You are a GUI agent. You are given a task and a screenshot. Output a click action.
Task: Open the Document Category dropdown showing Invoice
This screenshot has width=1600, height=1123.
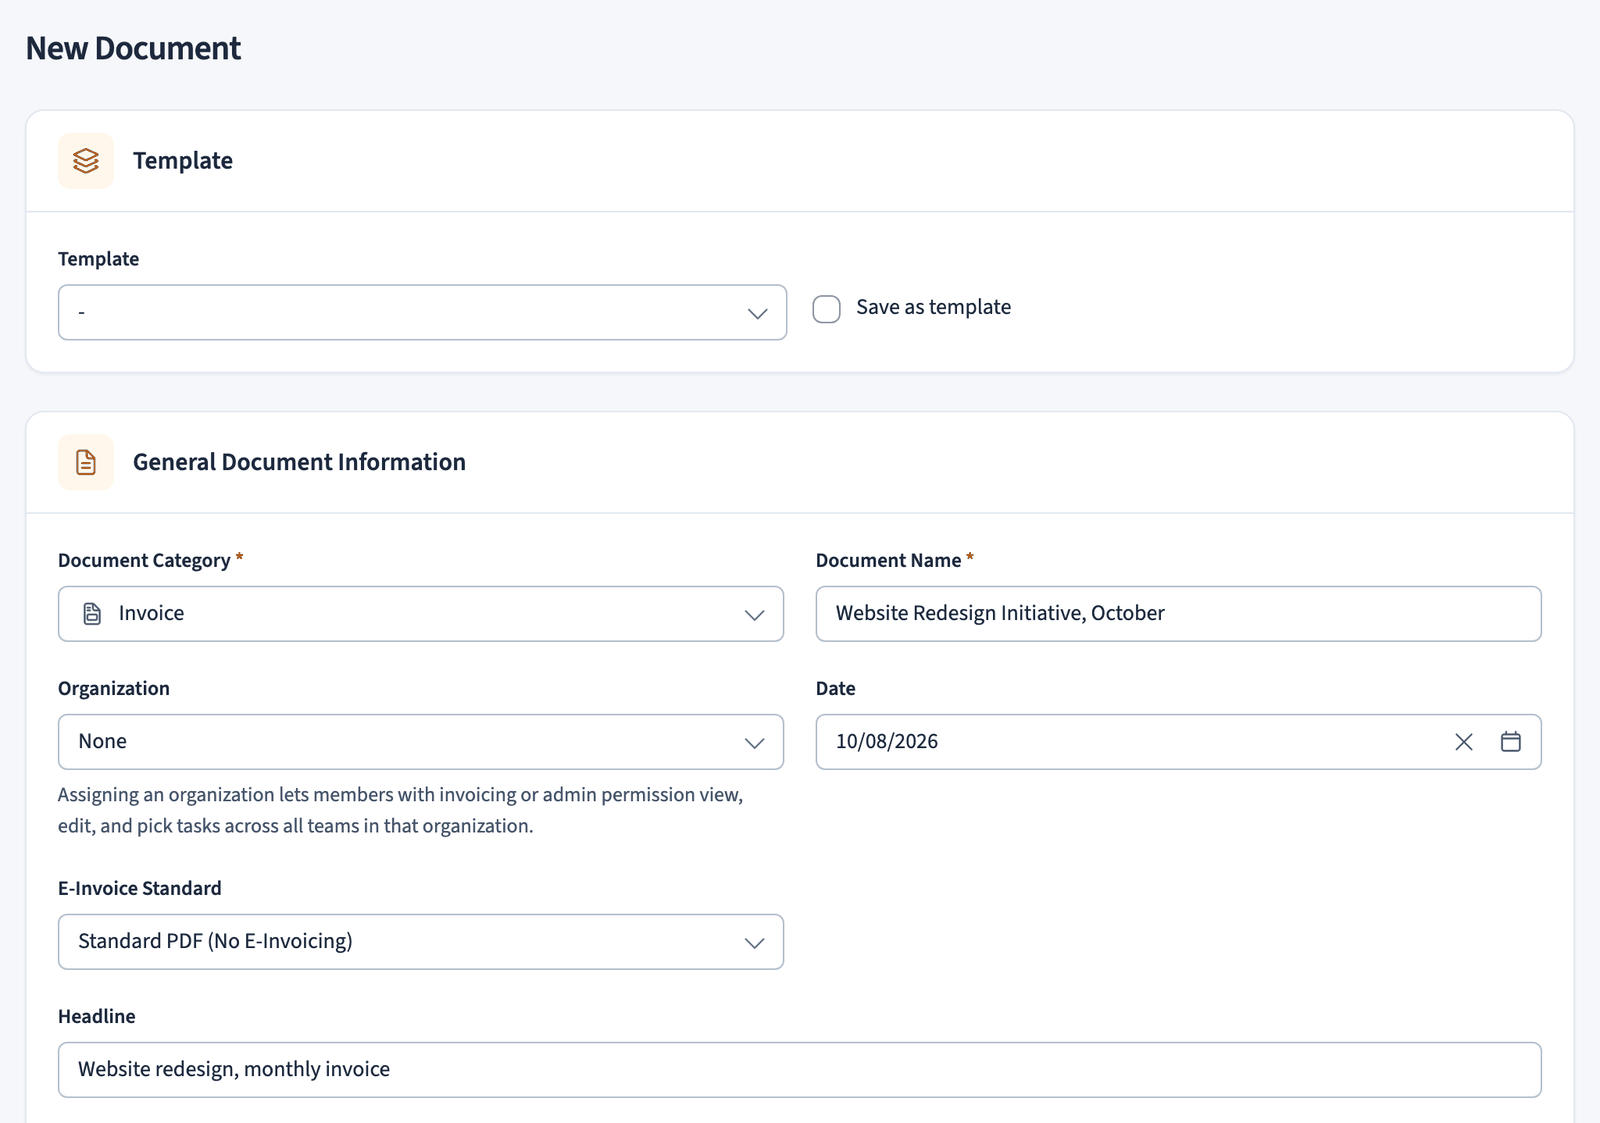421,614
